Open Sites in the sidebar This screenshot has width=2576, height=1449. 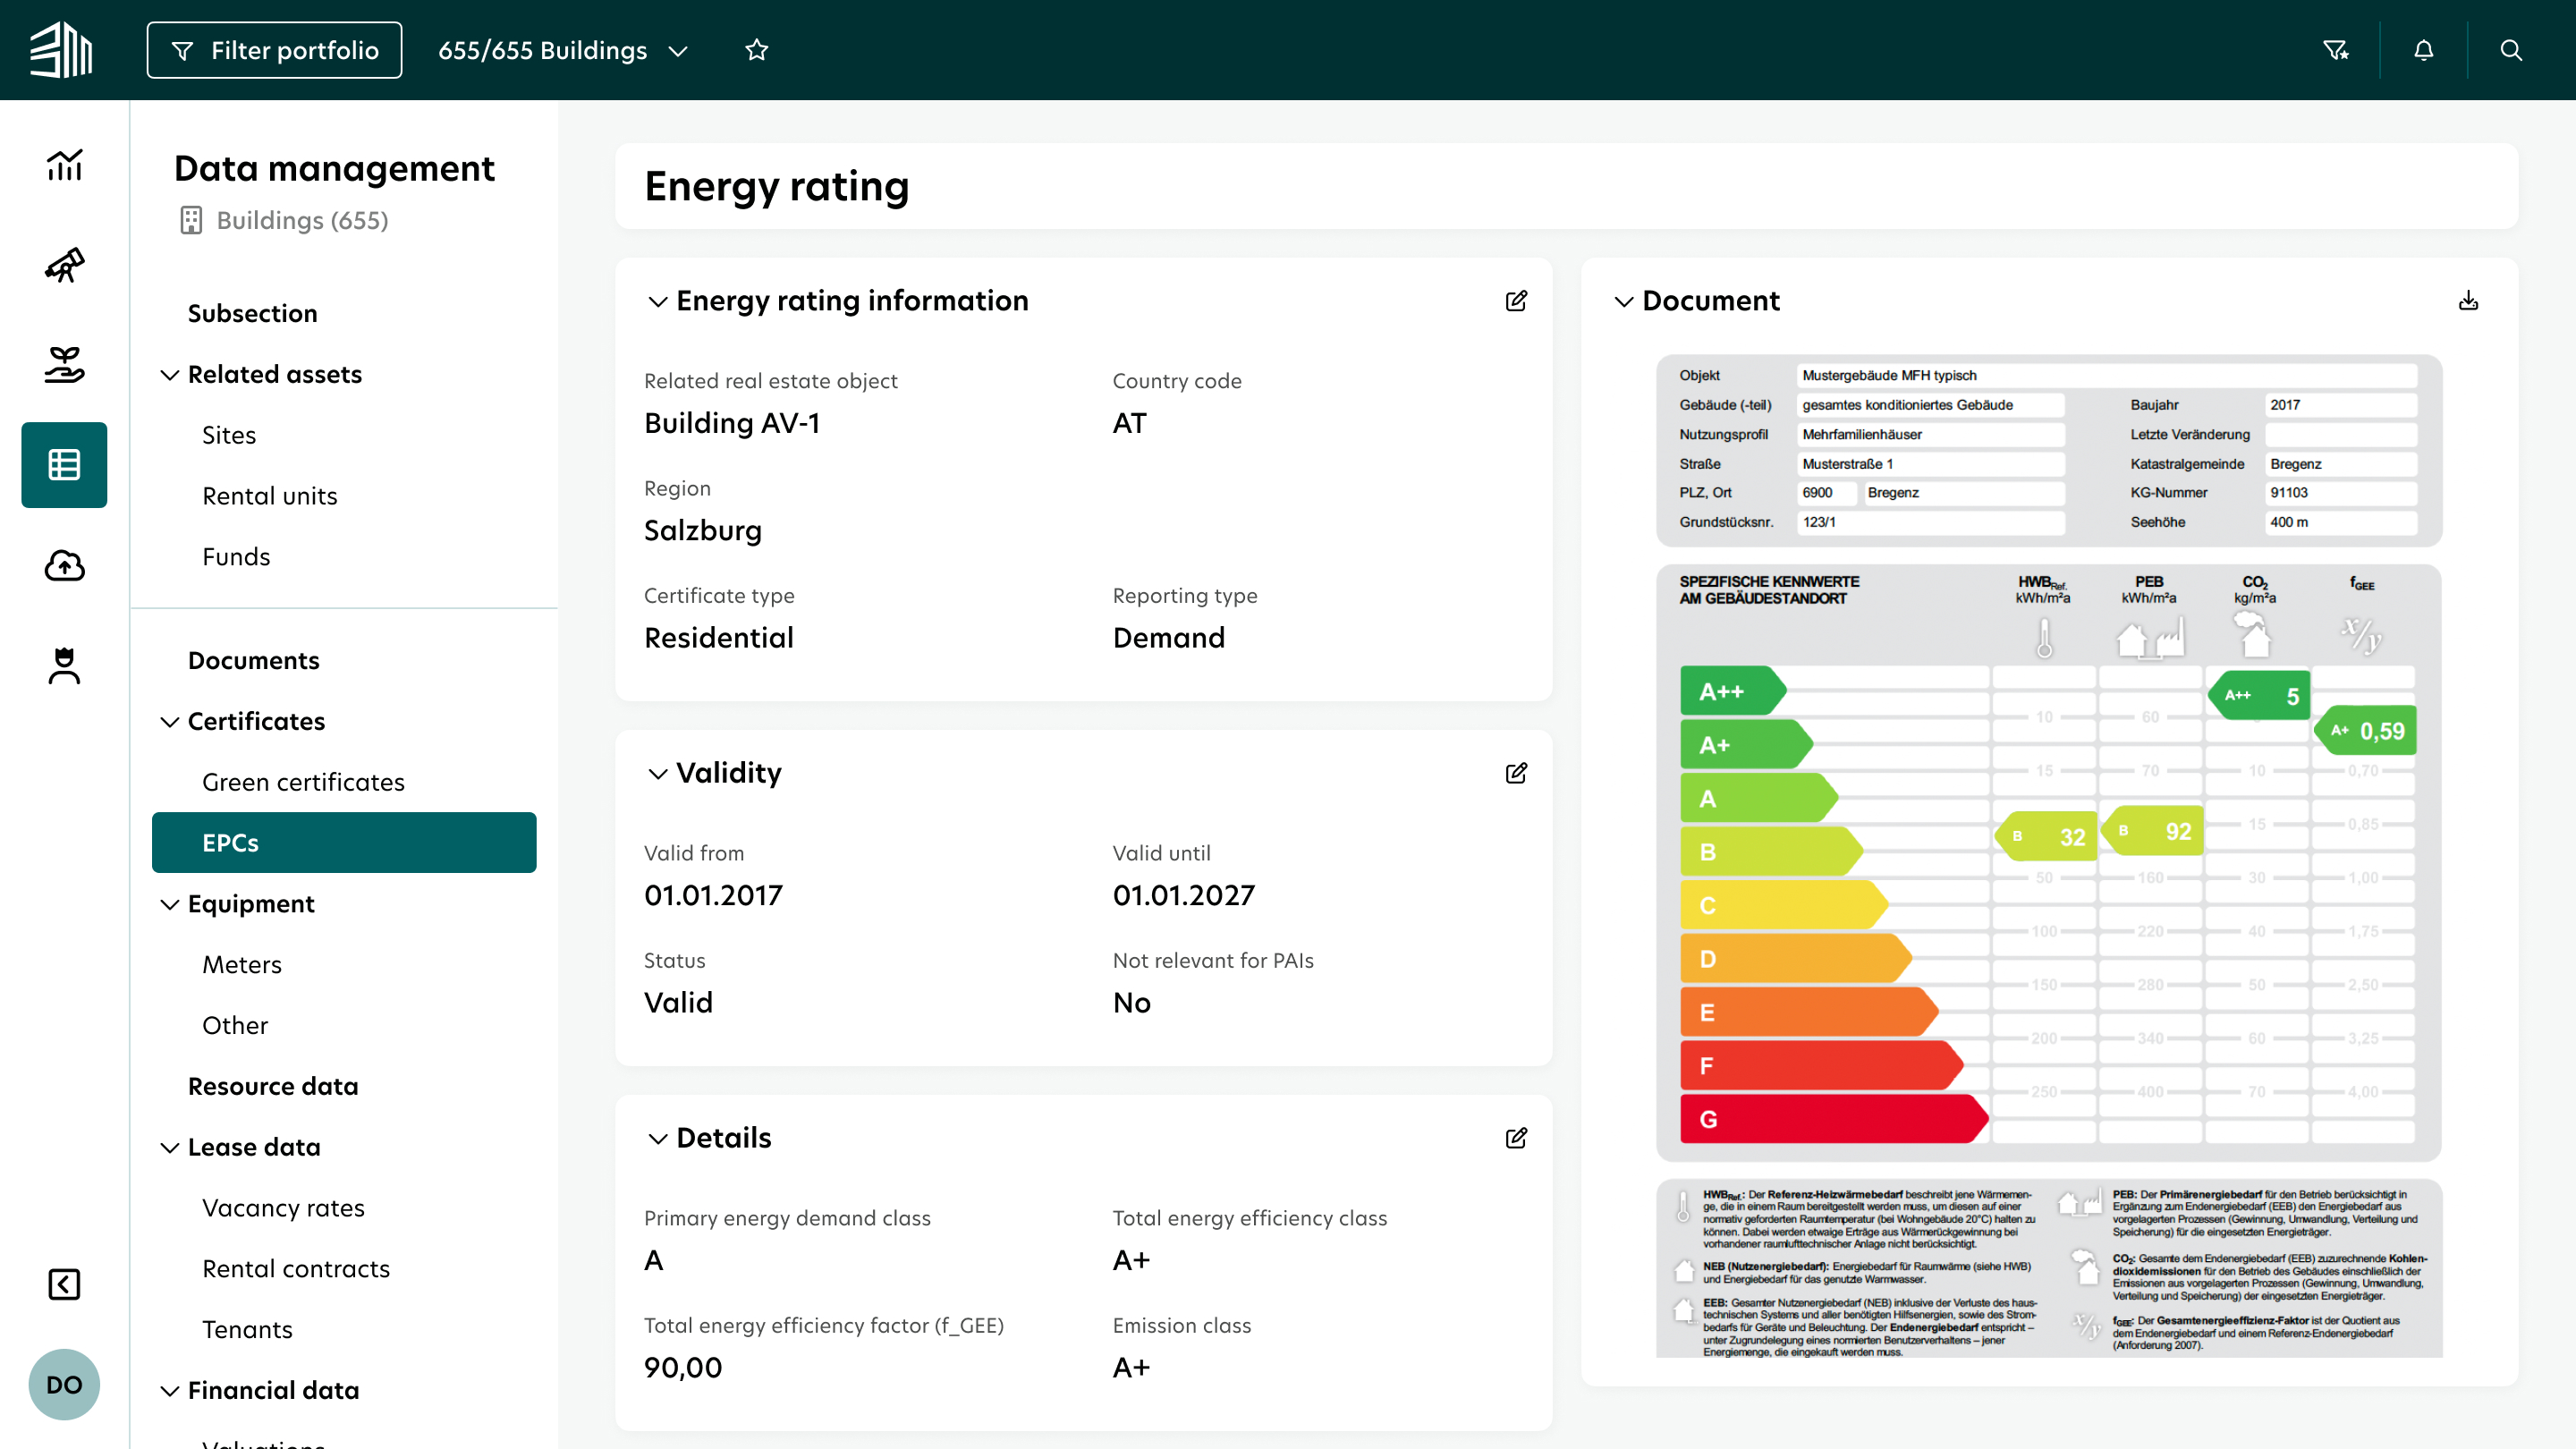229,435
